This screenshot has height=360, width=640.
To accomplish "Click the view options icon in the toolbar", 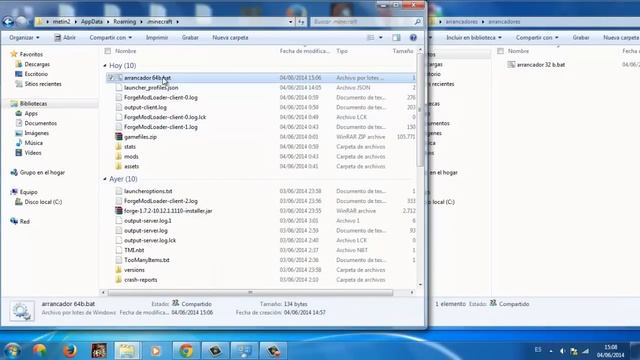I will click(x=370, y=38).
